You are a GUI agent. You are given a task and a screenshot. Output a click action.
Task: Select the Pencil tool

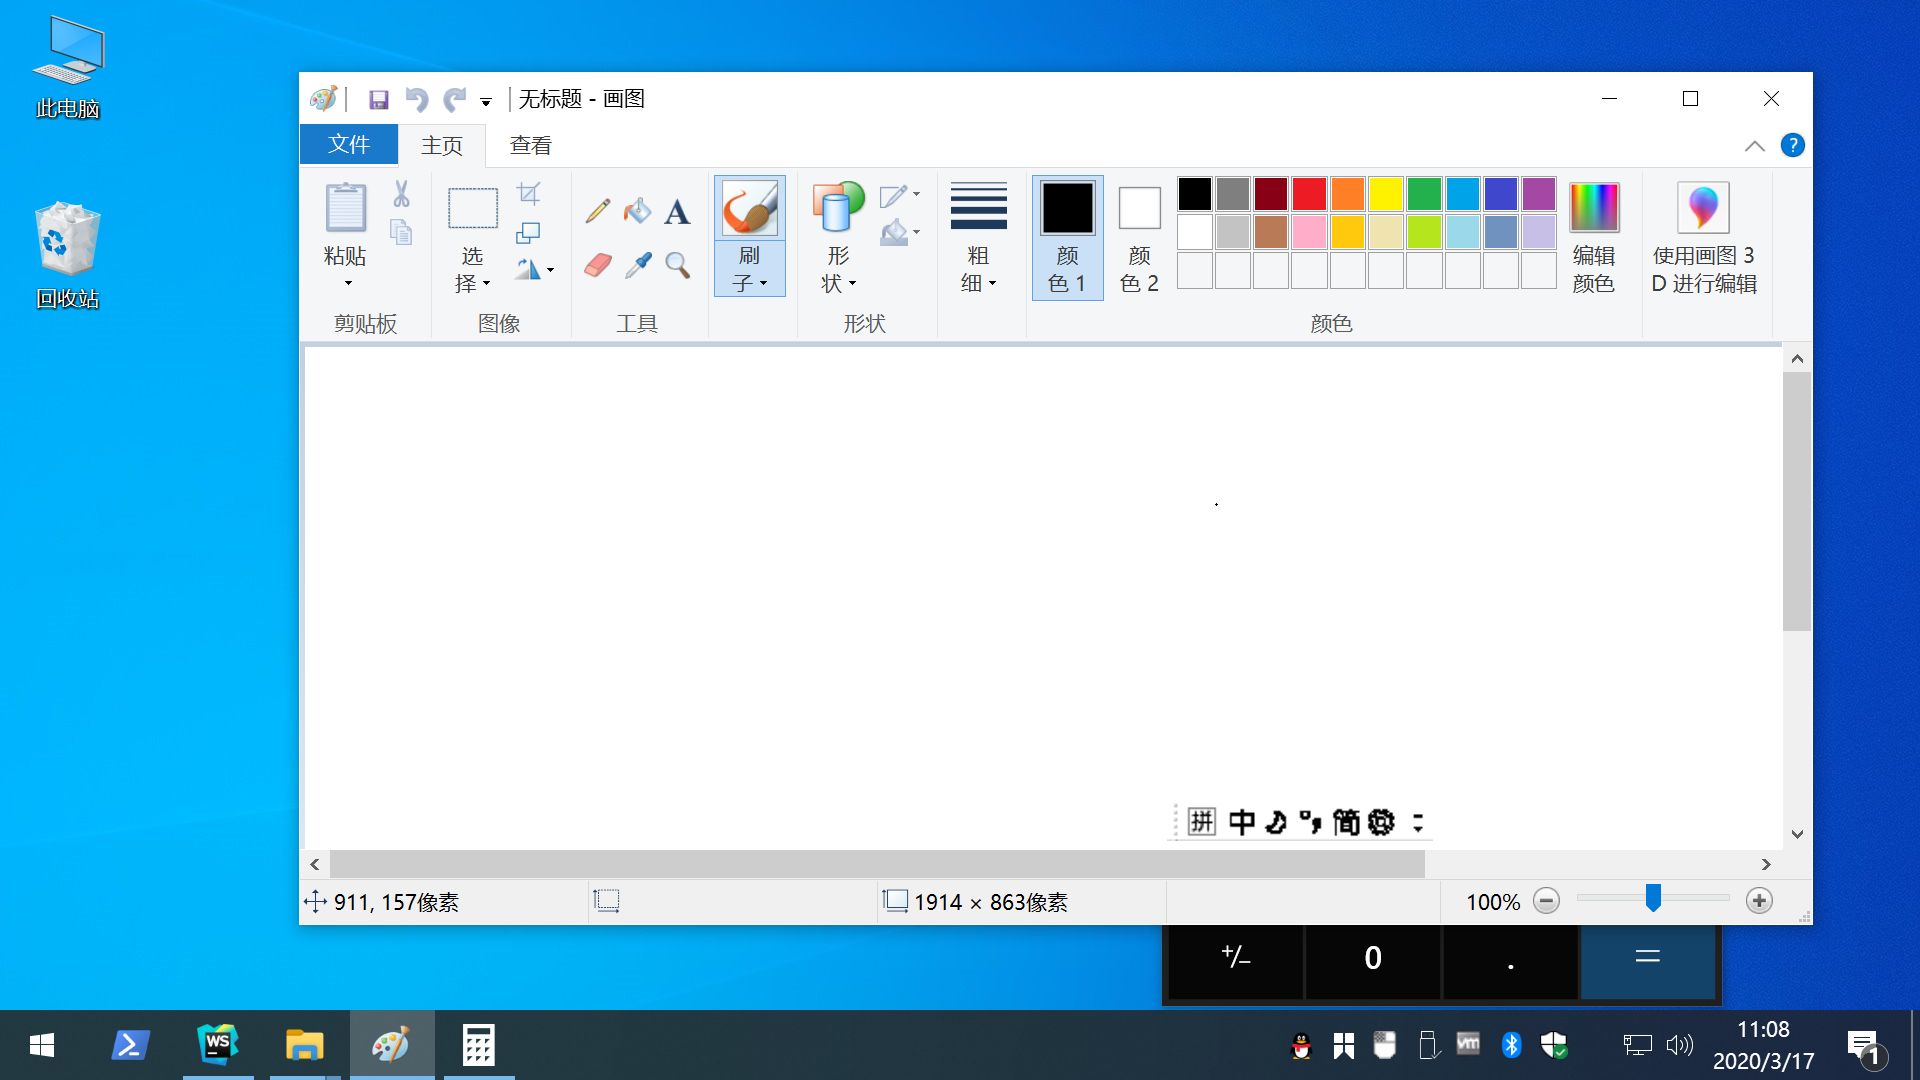click(598, 211)
